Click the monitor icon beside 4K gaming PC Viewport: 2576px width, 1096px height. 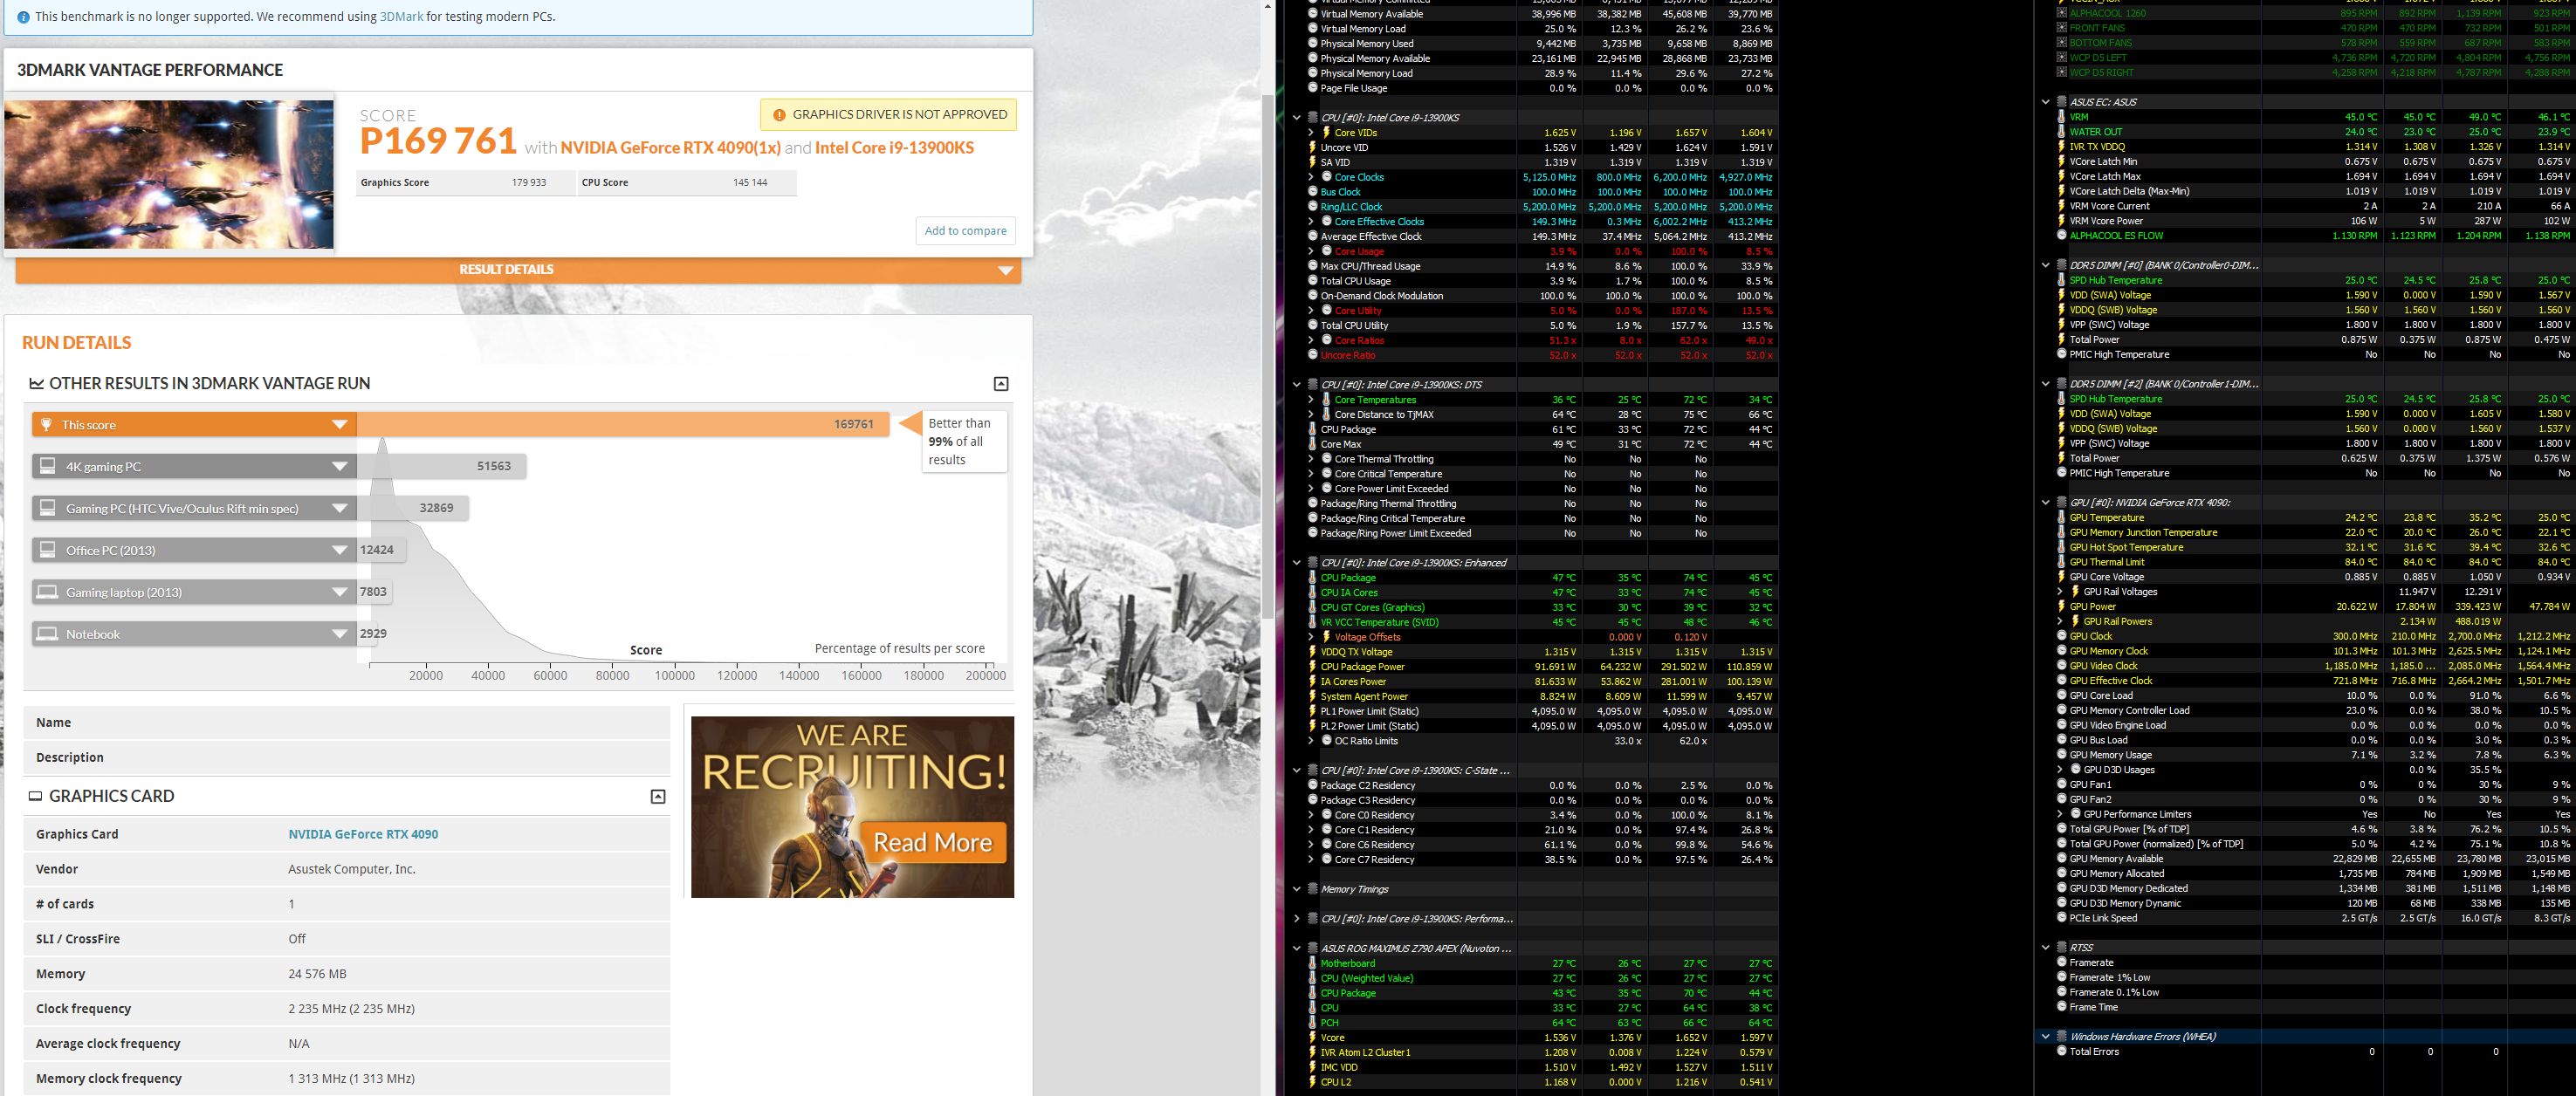(47, 466)
